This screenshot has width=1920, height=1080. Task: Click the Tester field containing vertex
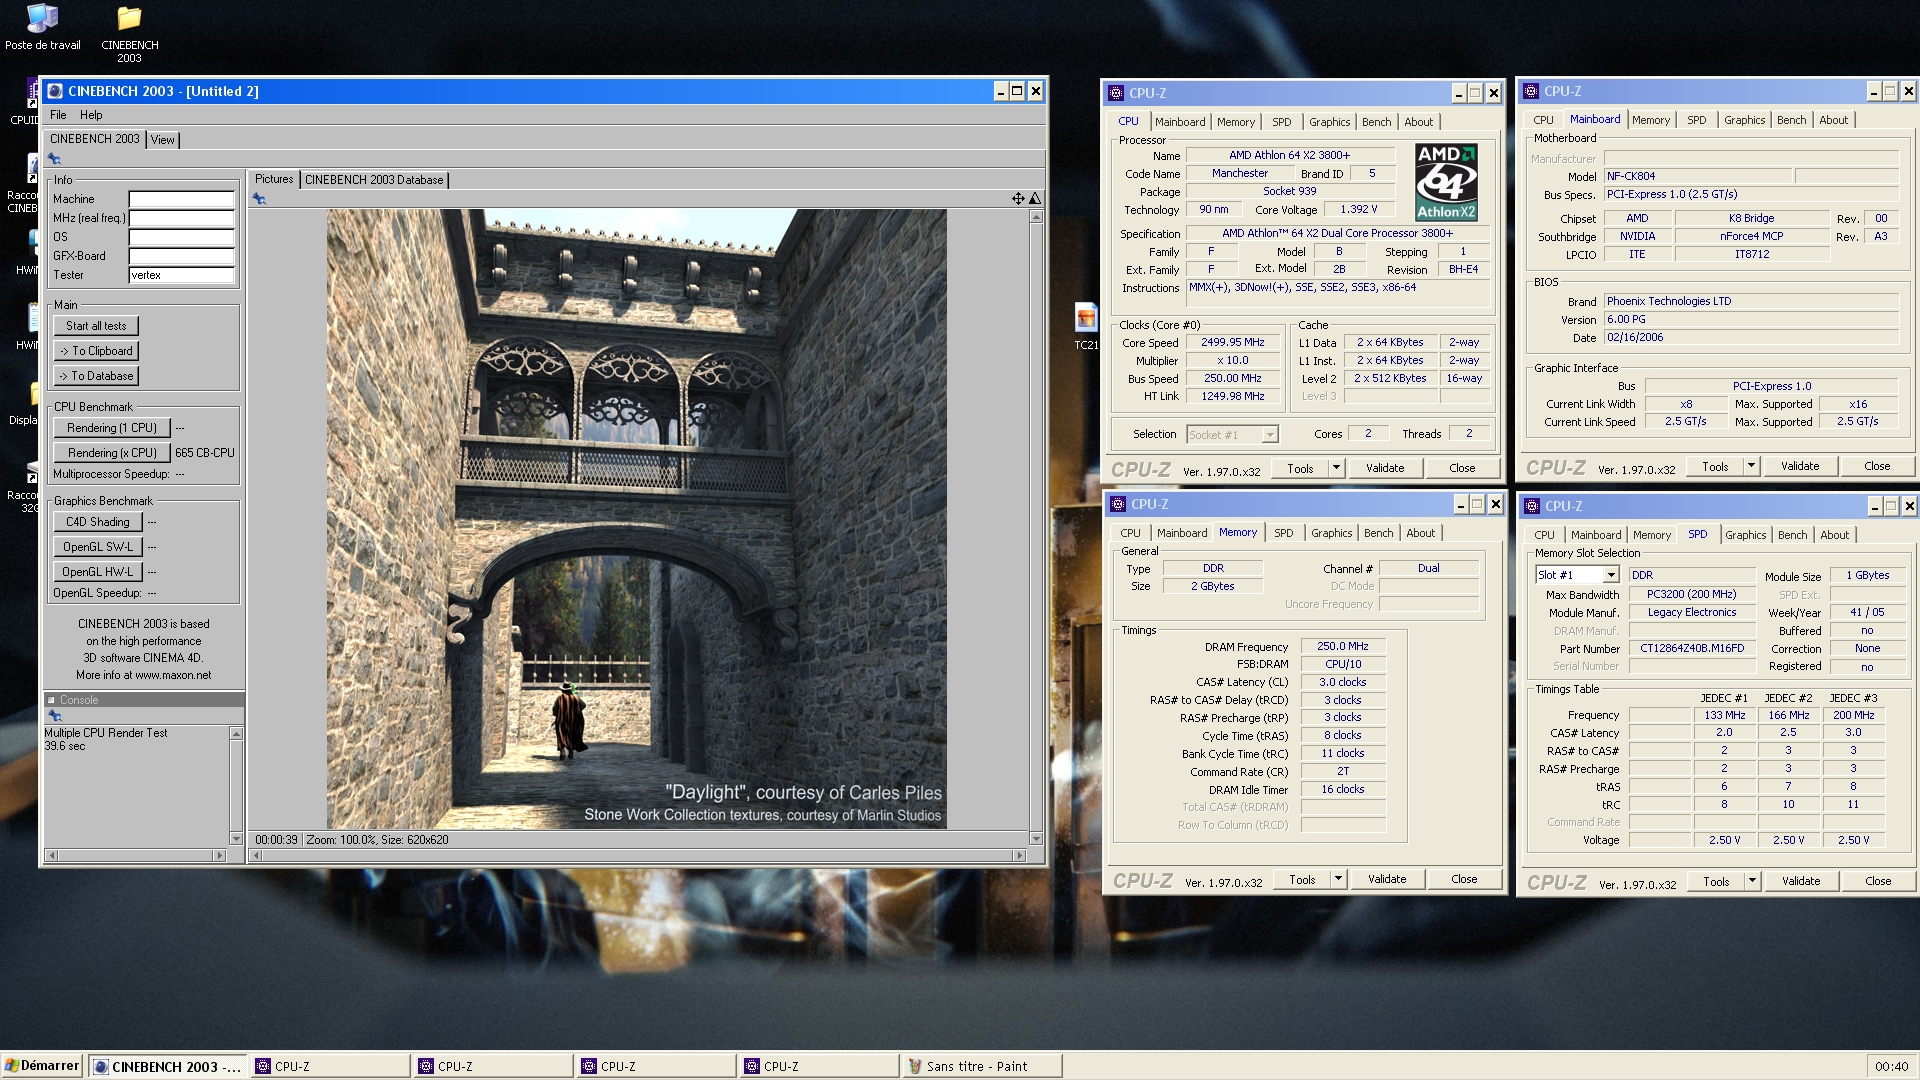coord(181,275)
